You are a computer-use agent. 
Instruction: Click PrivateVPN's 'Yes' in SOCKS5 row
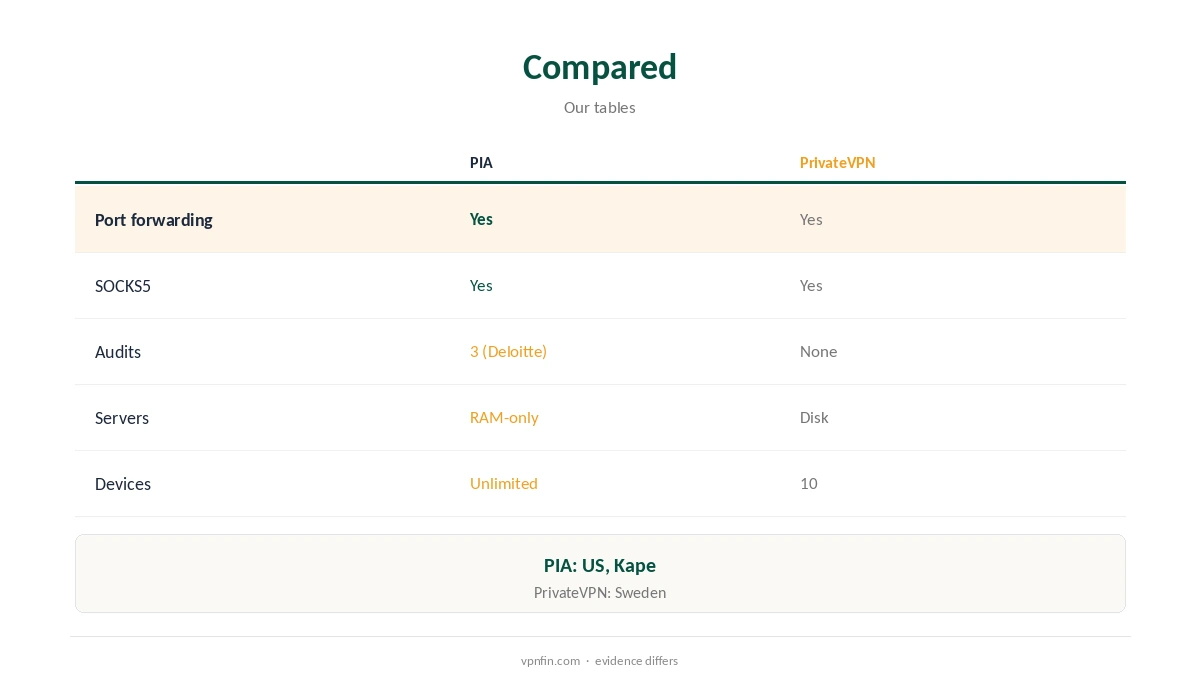tap(811, 285)
